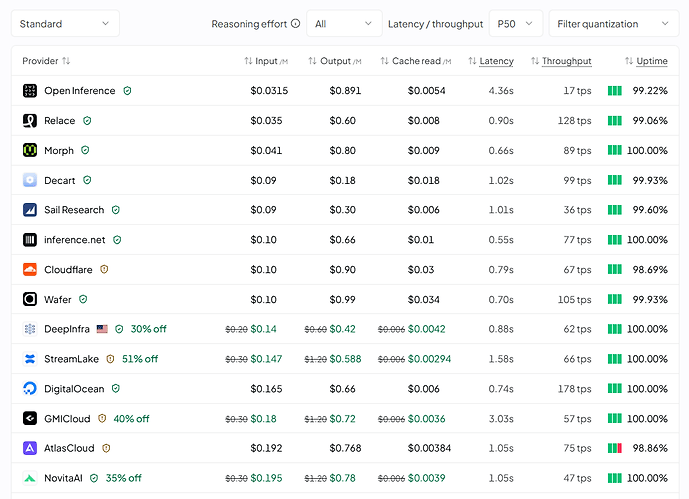Click the Cloudflare uptime bars

[x=615, y=269]
